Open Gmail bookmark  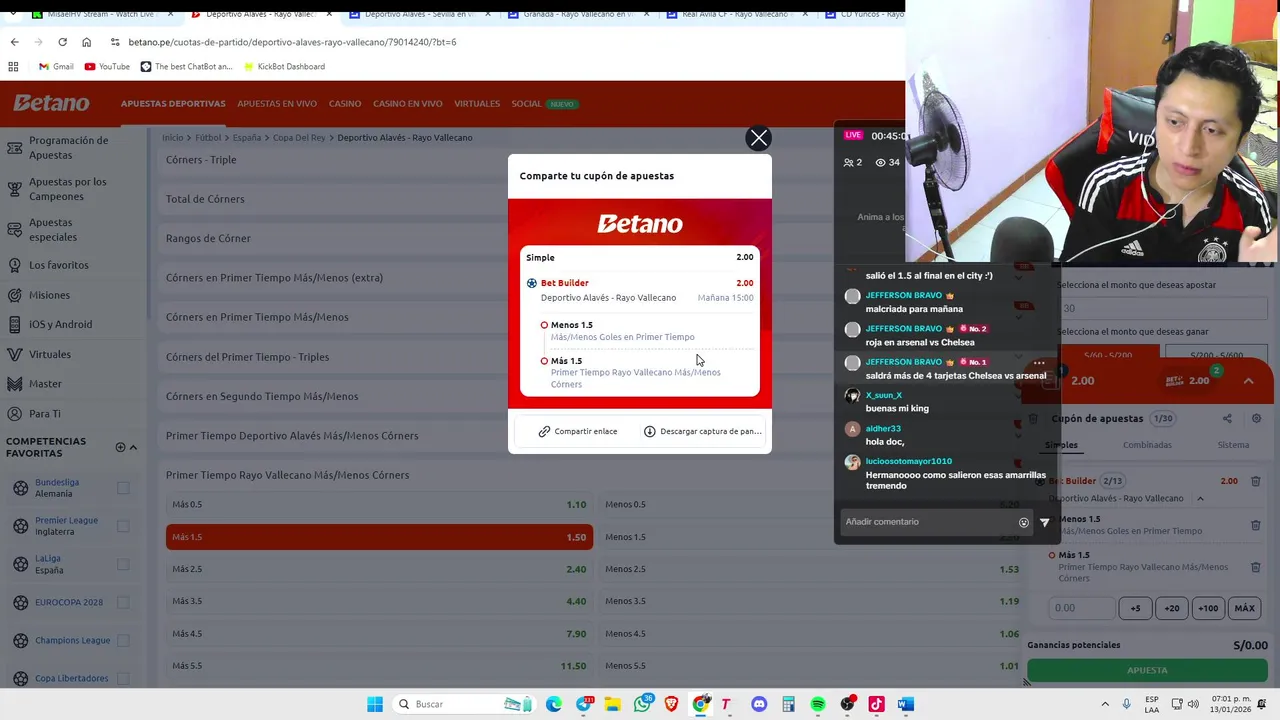coord(56,67)
